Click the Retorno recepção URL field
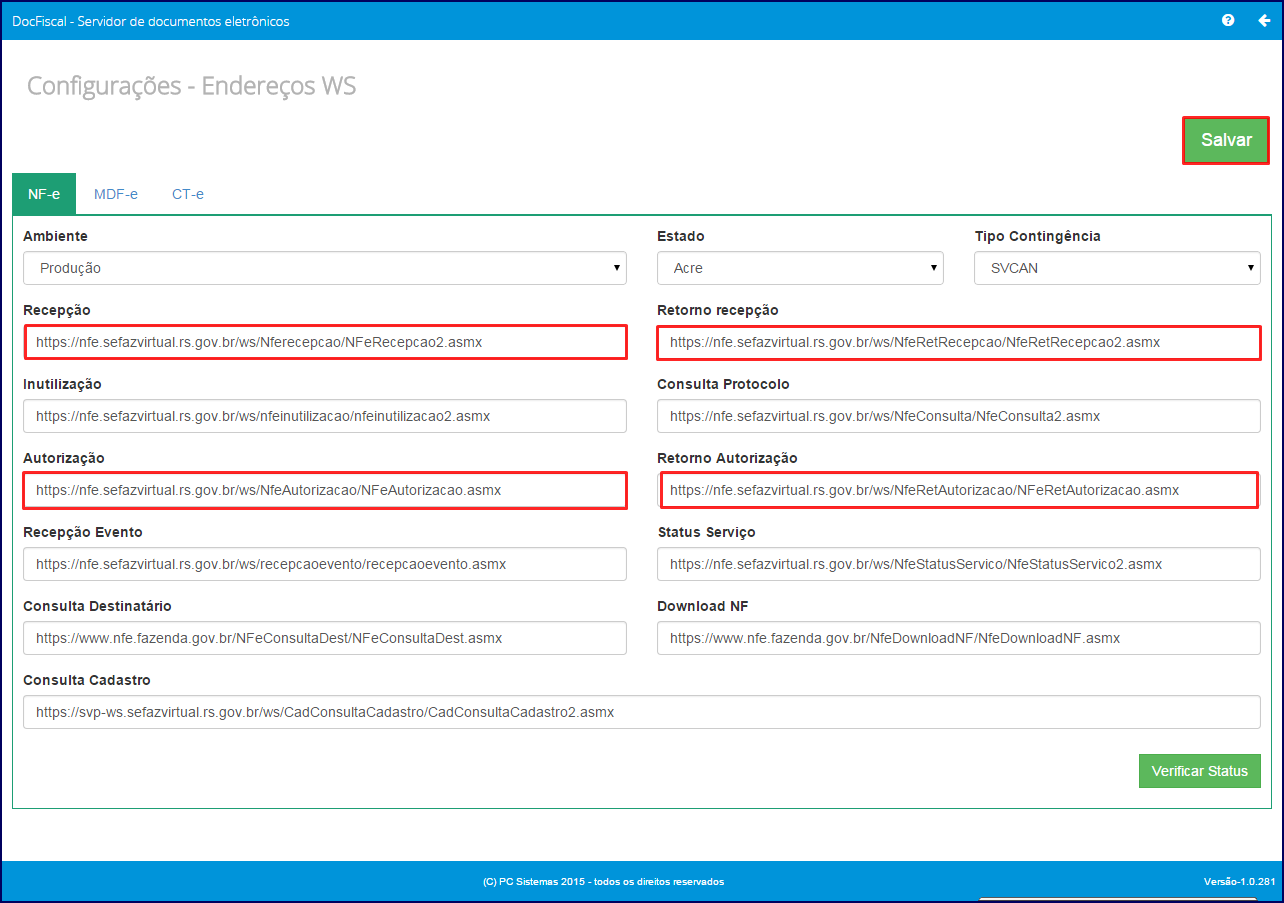The height and width of the screenshot is (903, 1284). [959, 342]
